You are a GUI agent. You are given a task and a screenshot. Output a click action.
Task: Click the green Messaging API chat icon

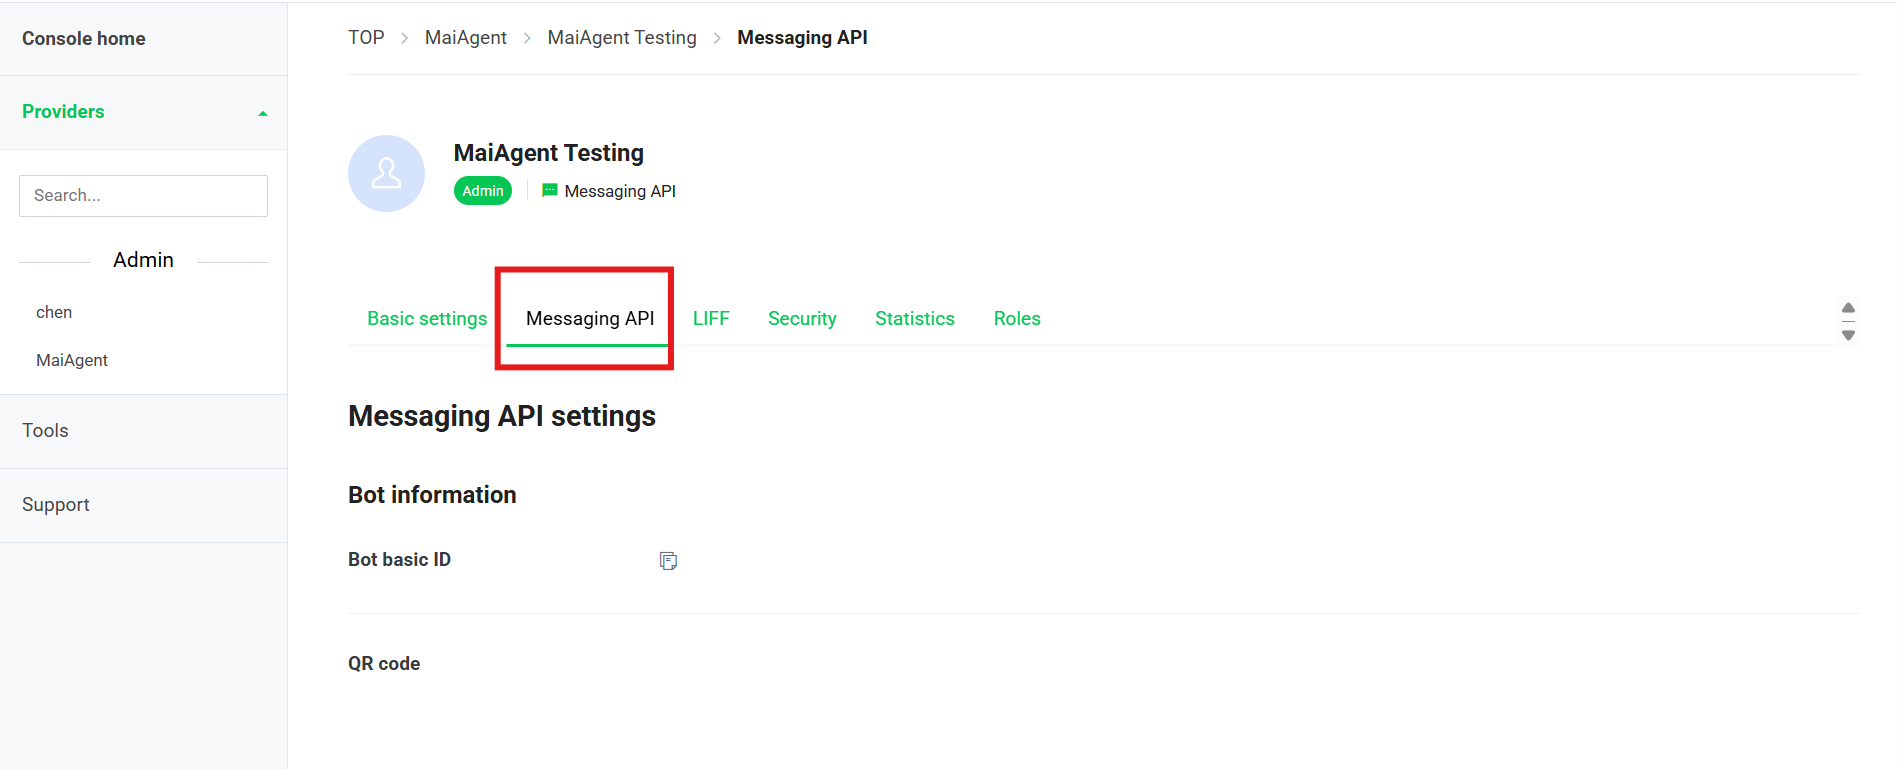click(549, 190)
